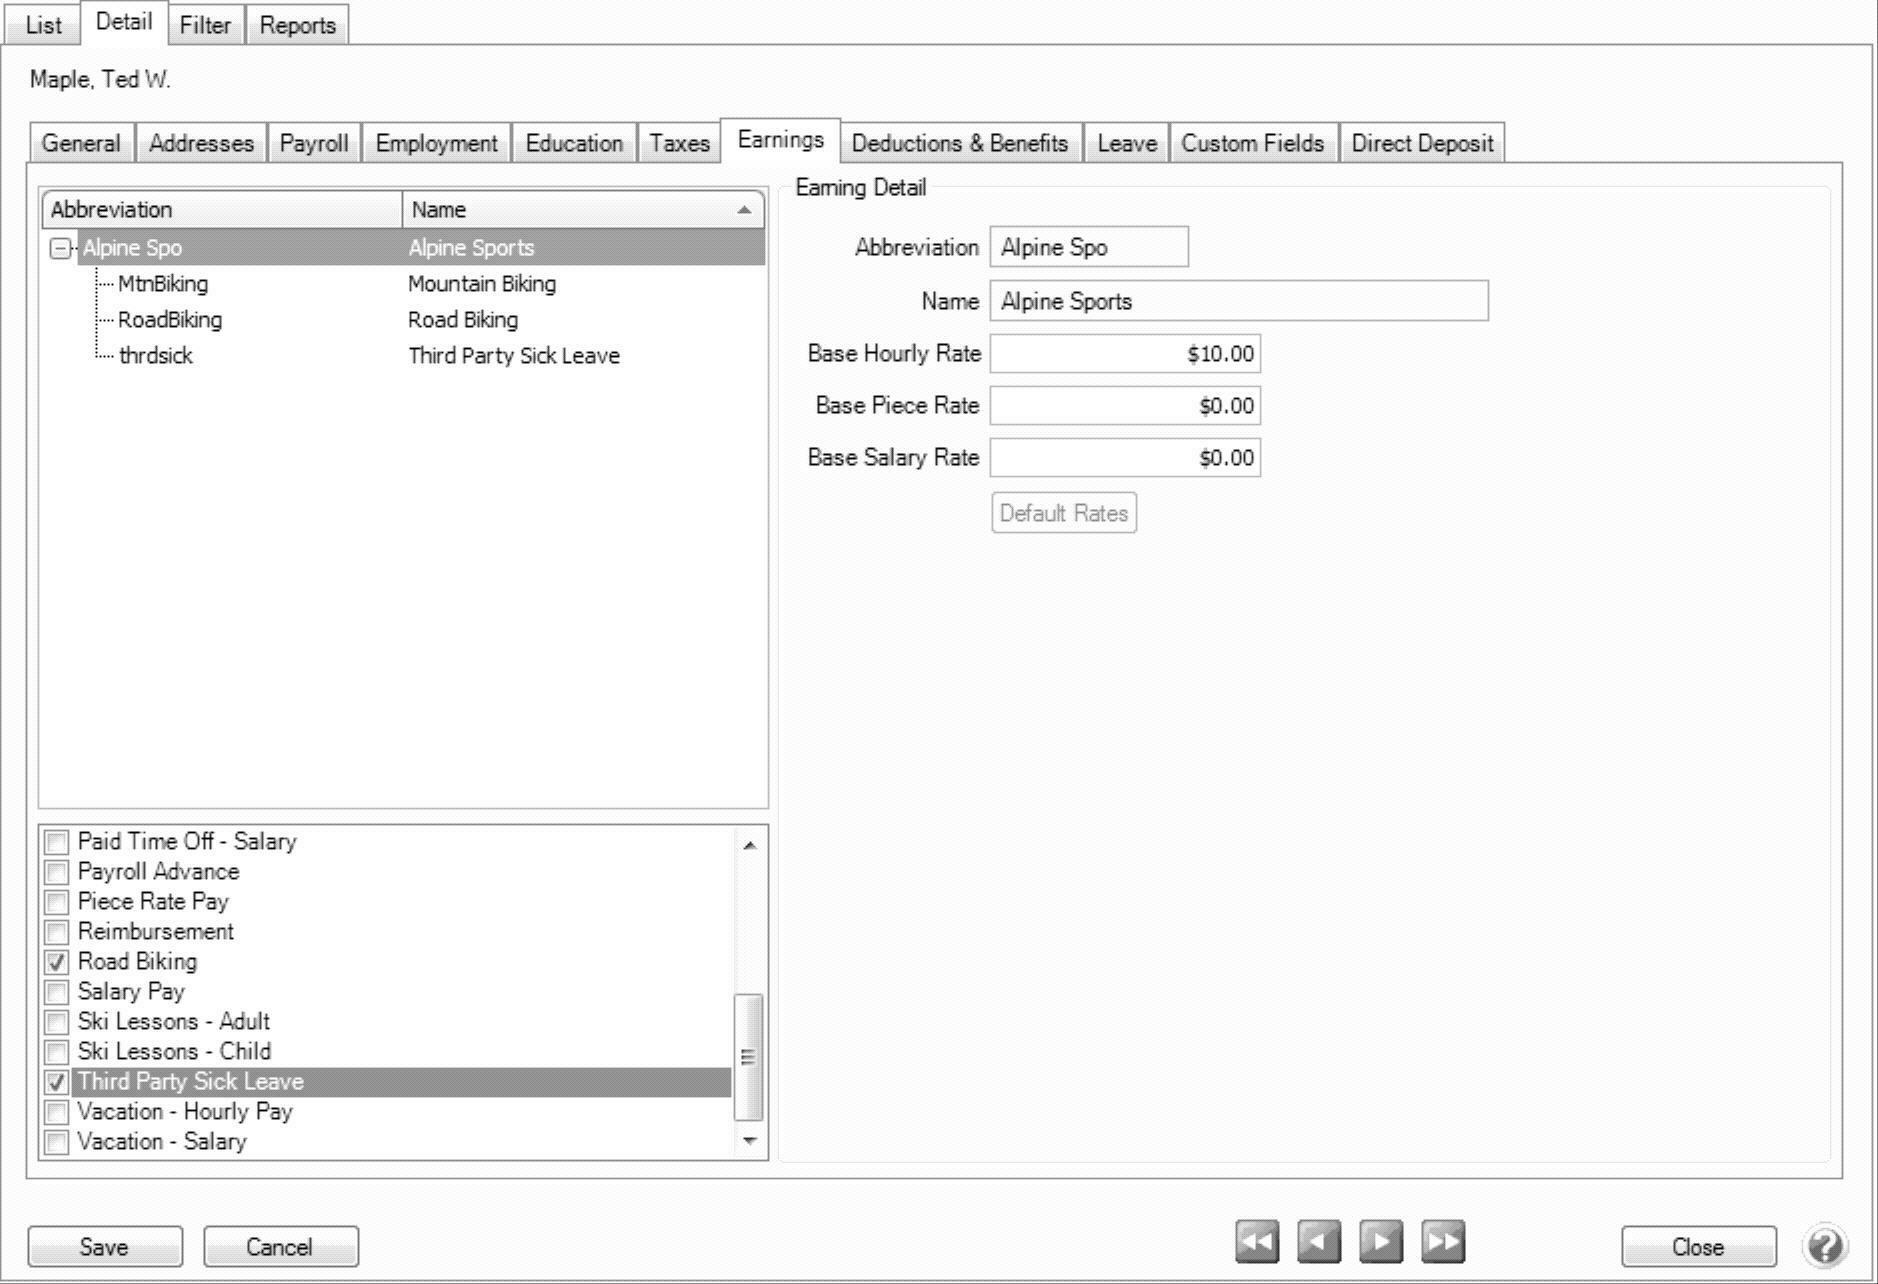Uncheck the Road Biking checkbox

point(57,962)
